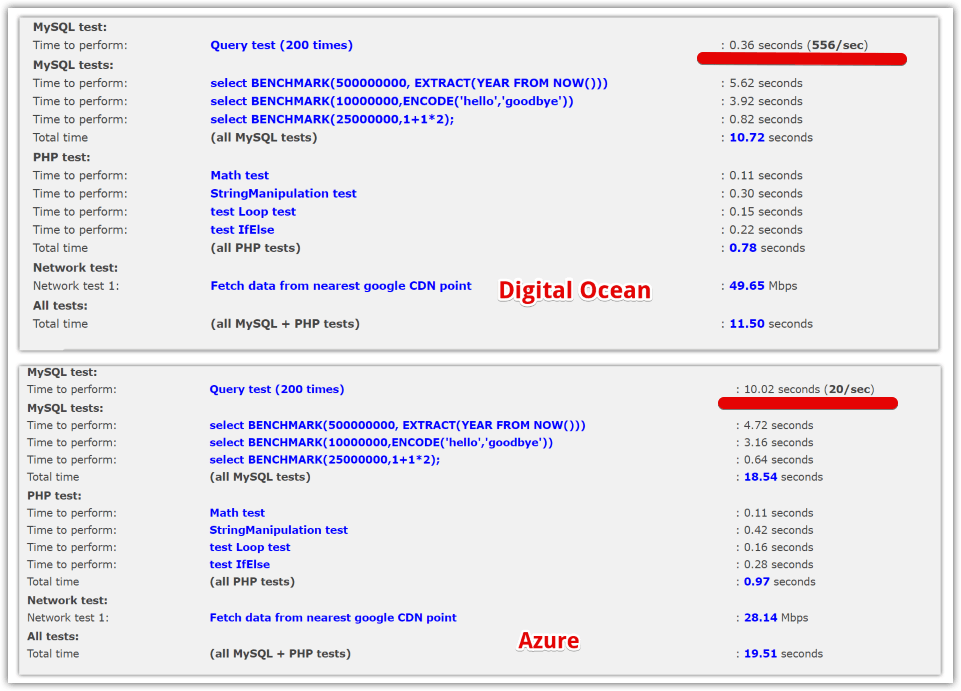
Task: Click the "0.22 seconds" IfElse result
Action: point(765,230)
